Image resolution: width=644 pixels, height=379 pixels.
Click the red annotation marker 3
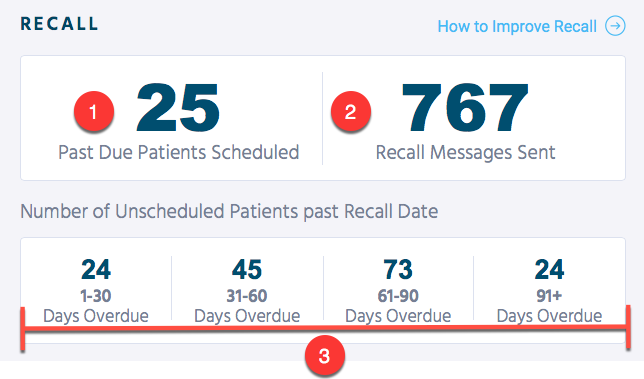(324, 356)
